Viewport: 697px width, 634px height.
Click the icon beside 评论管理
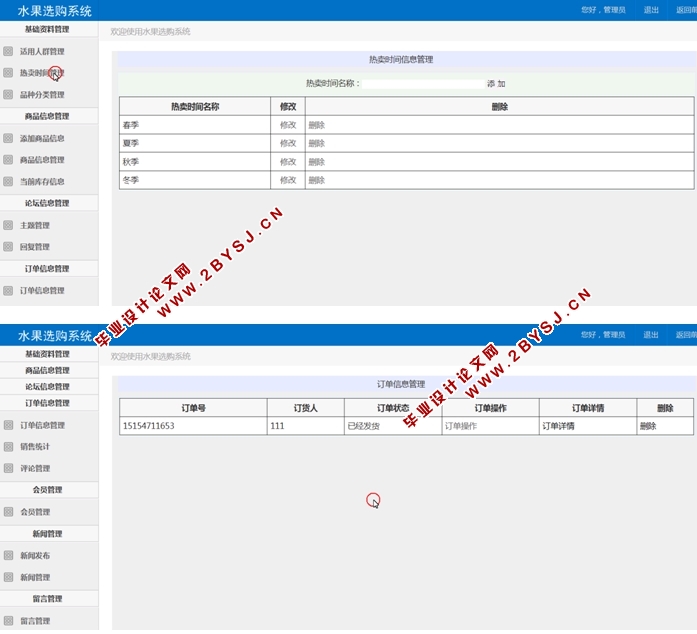pyautogui.click(x=8, y=468)
